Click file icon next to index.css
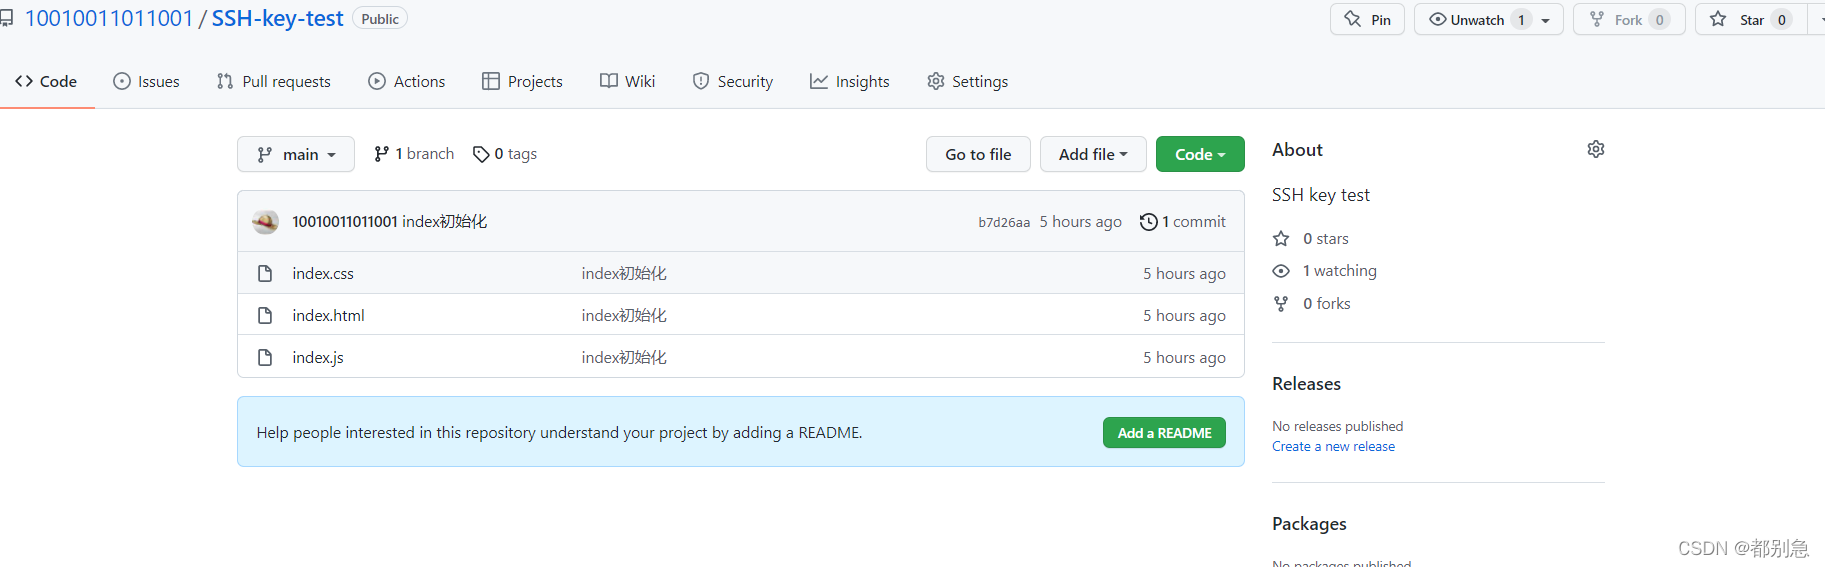This screenshot has height=567, width=1825. tap(265, 273)
